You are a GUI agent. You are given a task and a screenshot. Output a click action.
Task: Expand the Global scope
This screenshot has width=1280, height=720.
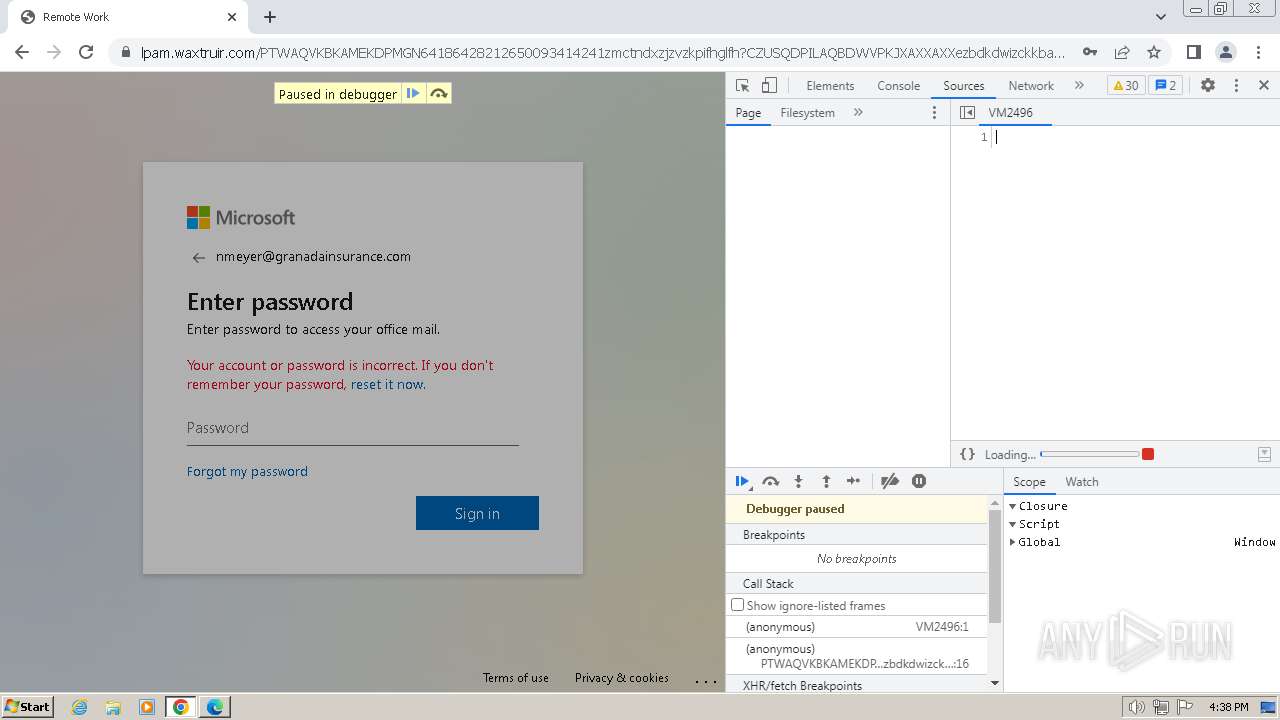click(x=1012, y=542)
